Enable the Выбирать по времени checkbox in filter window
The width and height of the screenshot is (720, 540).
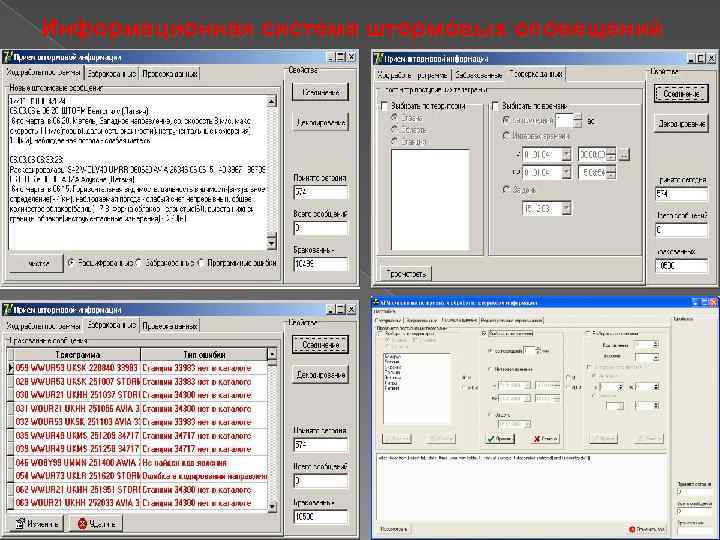(x=495, y=106)
